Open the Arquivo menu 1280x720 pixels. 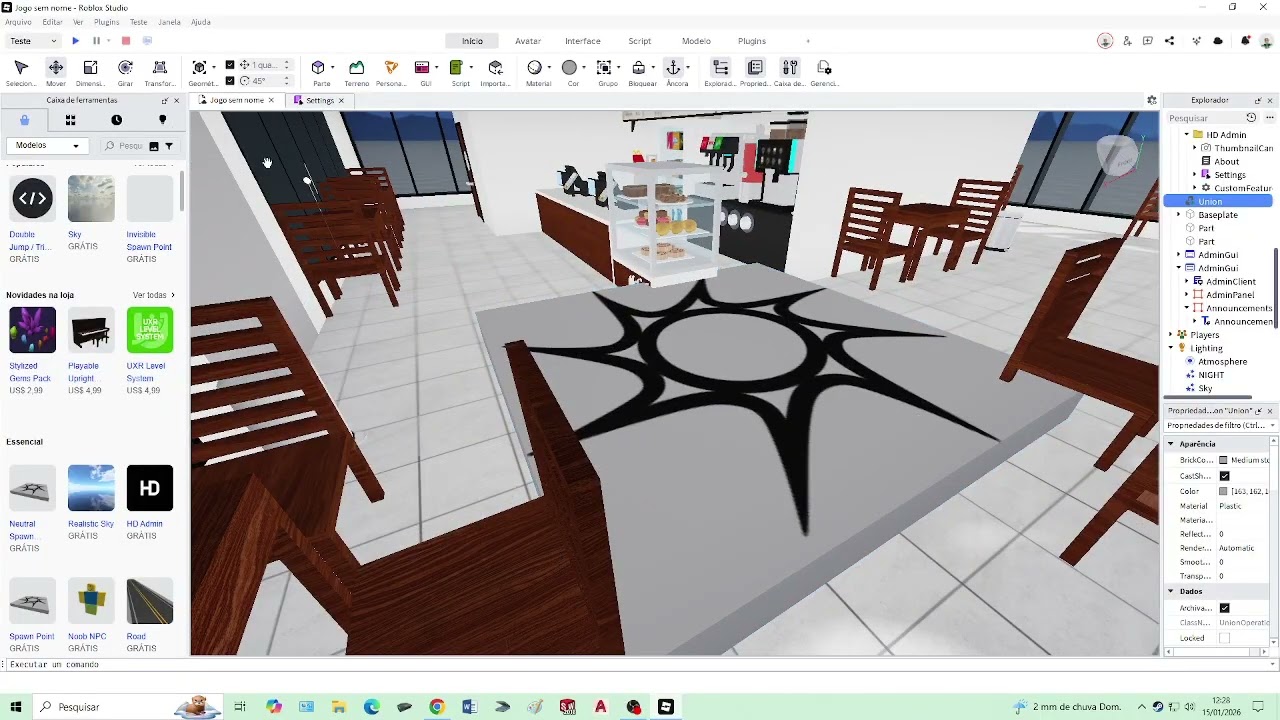coord(18,22)
